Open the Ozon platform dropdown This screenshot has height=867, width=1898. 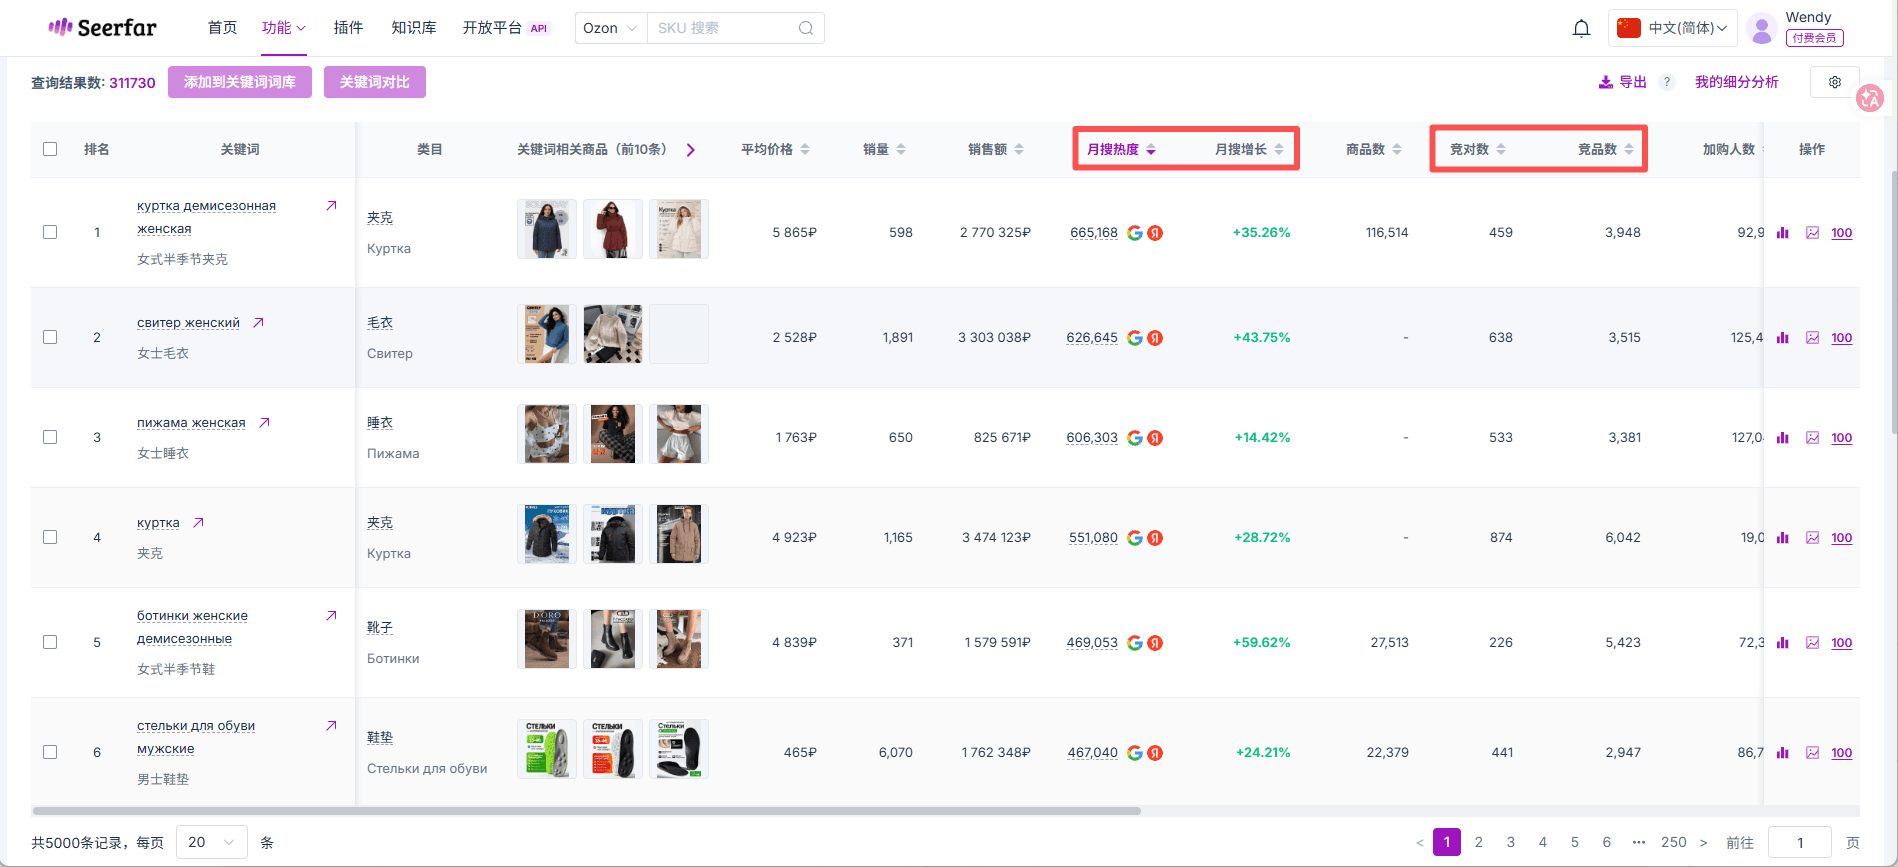[x=611, y=28]
